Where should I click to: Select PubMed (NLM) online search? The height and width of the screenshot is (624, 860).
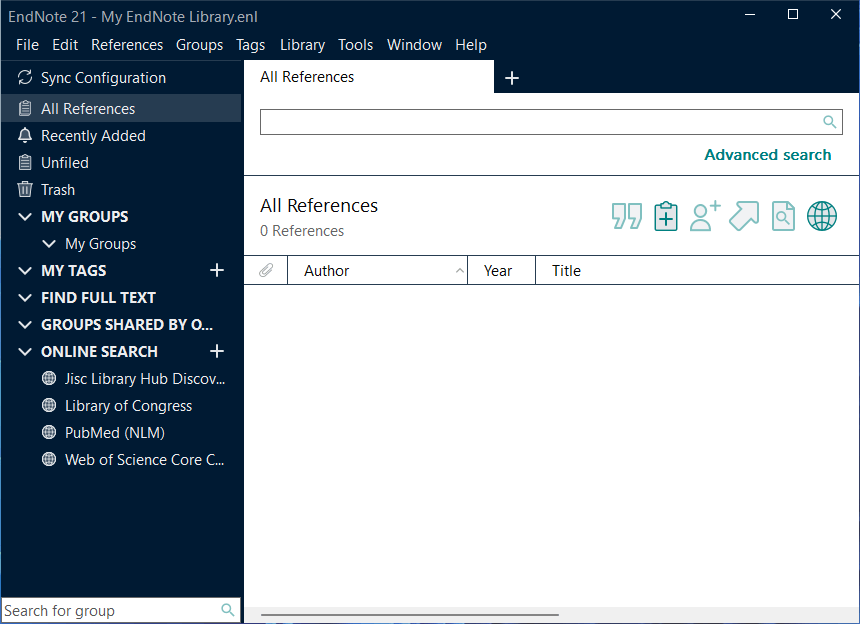coord(114,433)
